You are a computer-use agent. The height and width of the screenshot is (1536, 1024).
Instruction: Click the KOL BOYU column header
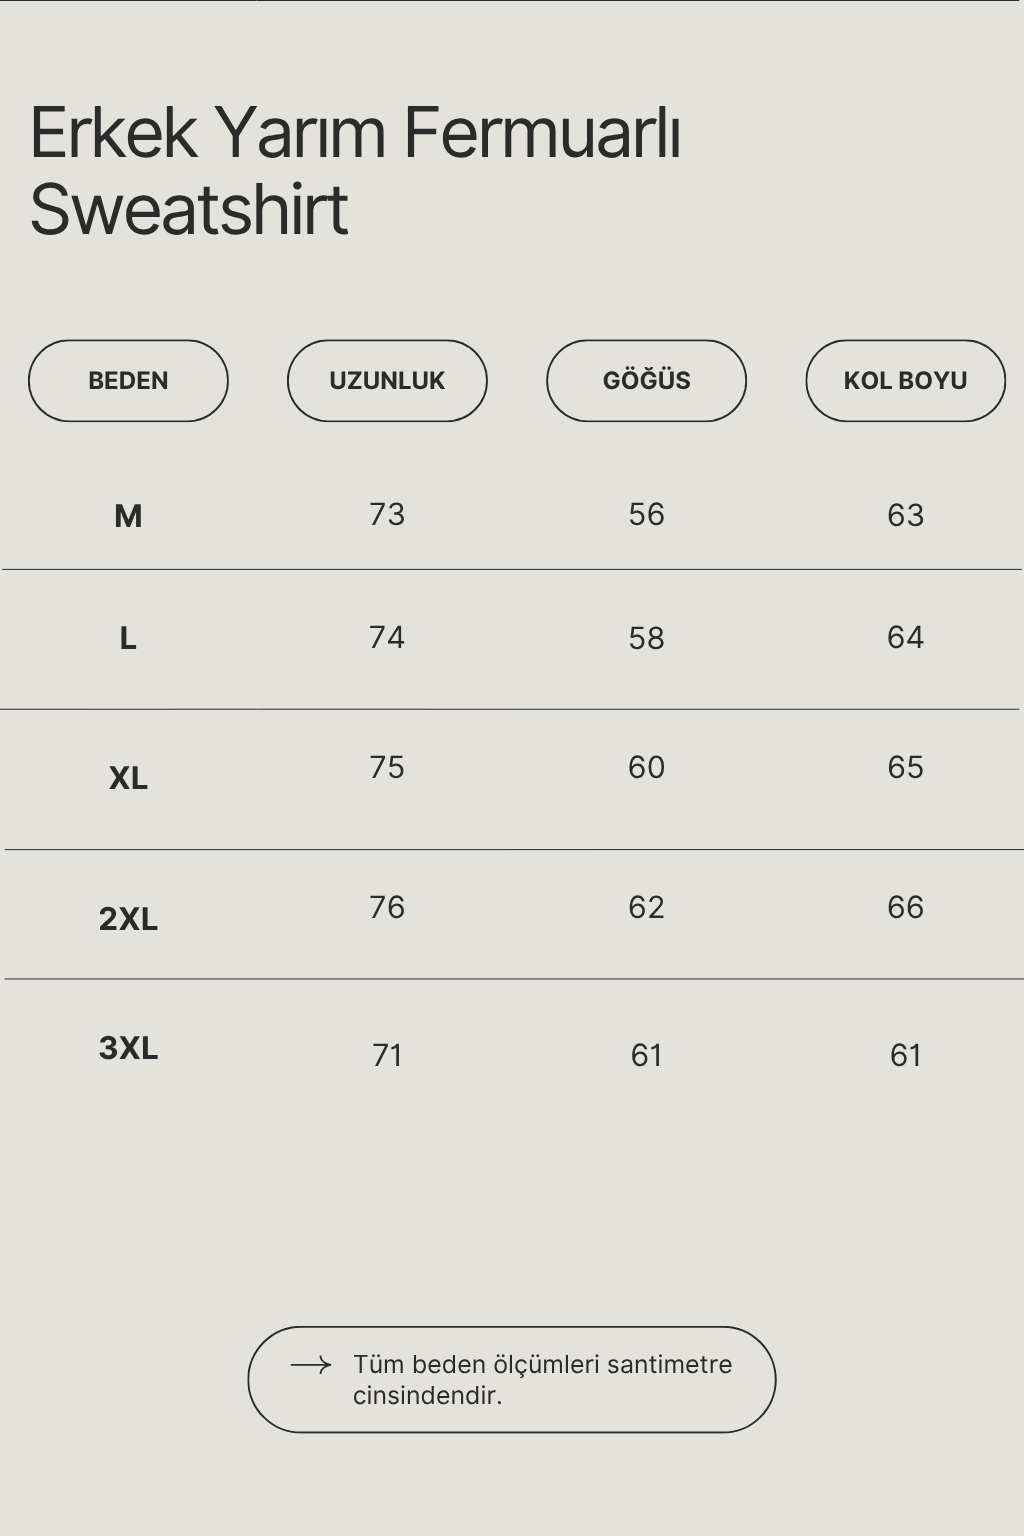click(x=905, y=381)
